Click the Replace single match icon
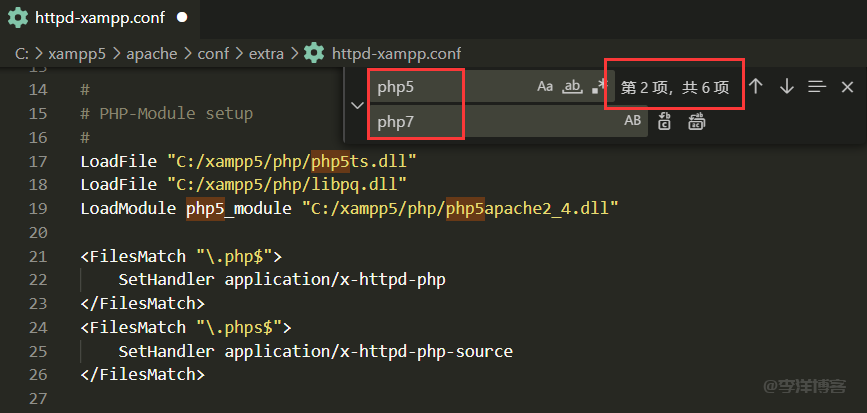Screen dimensions: 867x413 666,121
